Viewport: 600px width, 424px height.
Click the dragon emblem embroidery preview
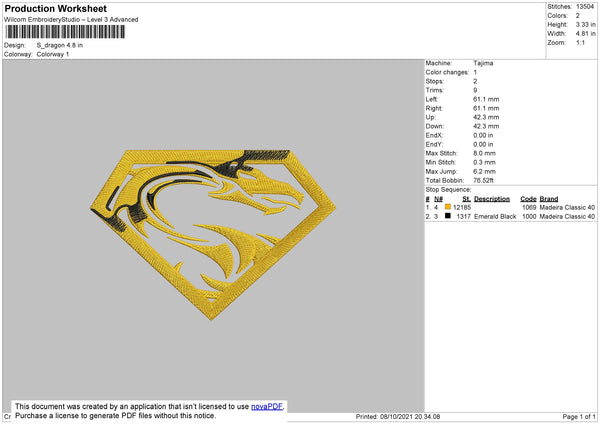point(213,234)
